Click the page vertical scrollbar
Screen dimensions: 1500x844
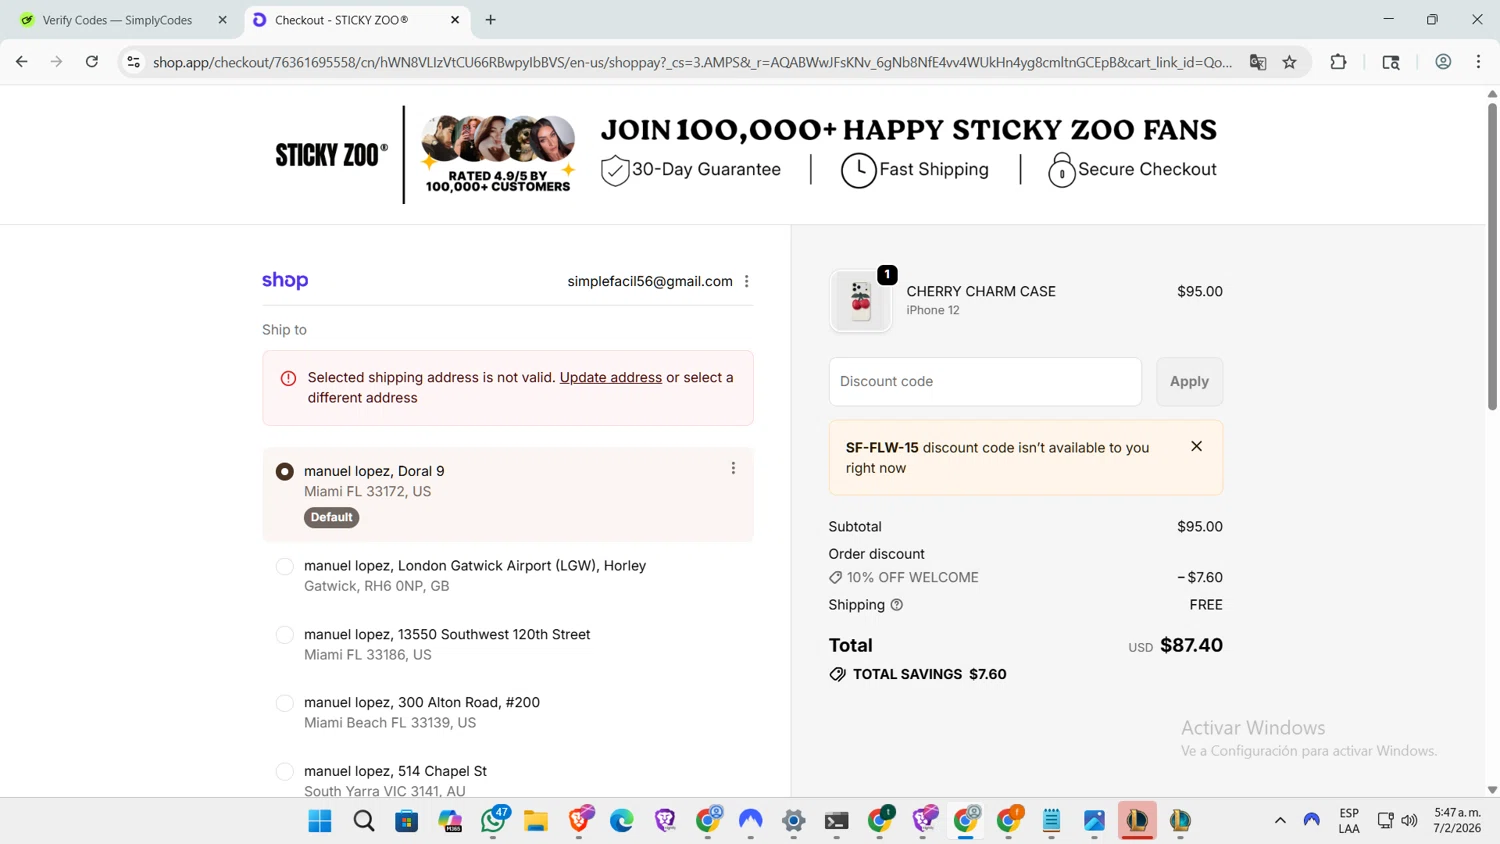(1492, 255)
